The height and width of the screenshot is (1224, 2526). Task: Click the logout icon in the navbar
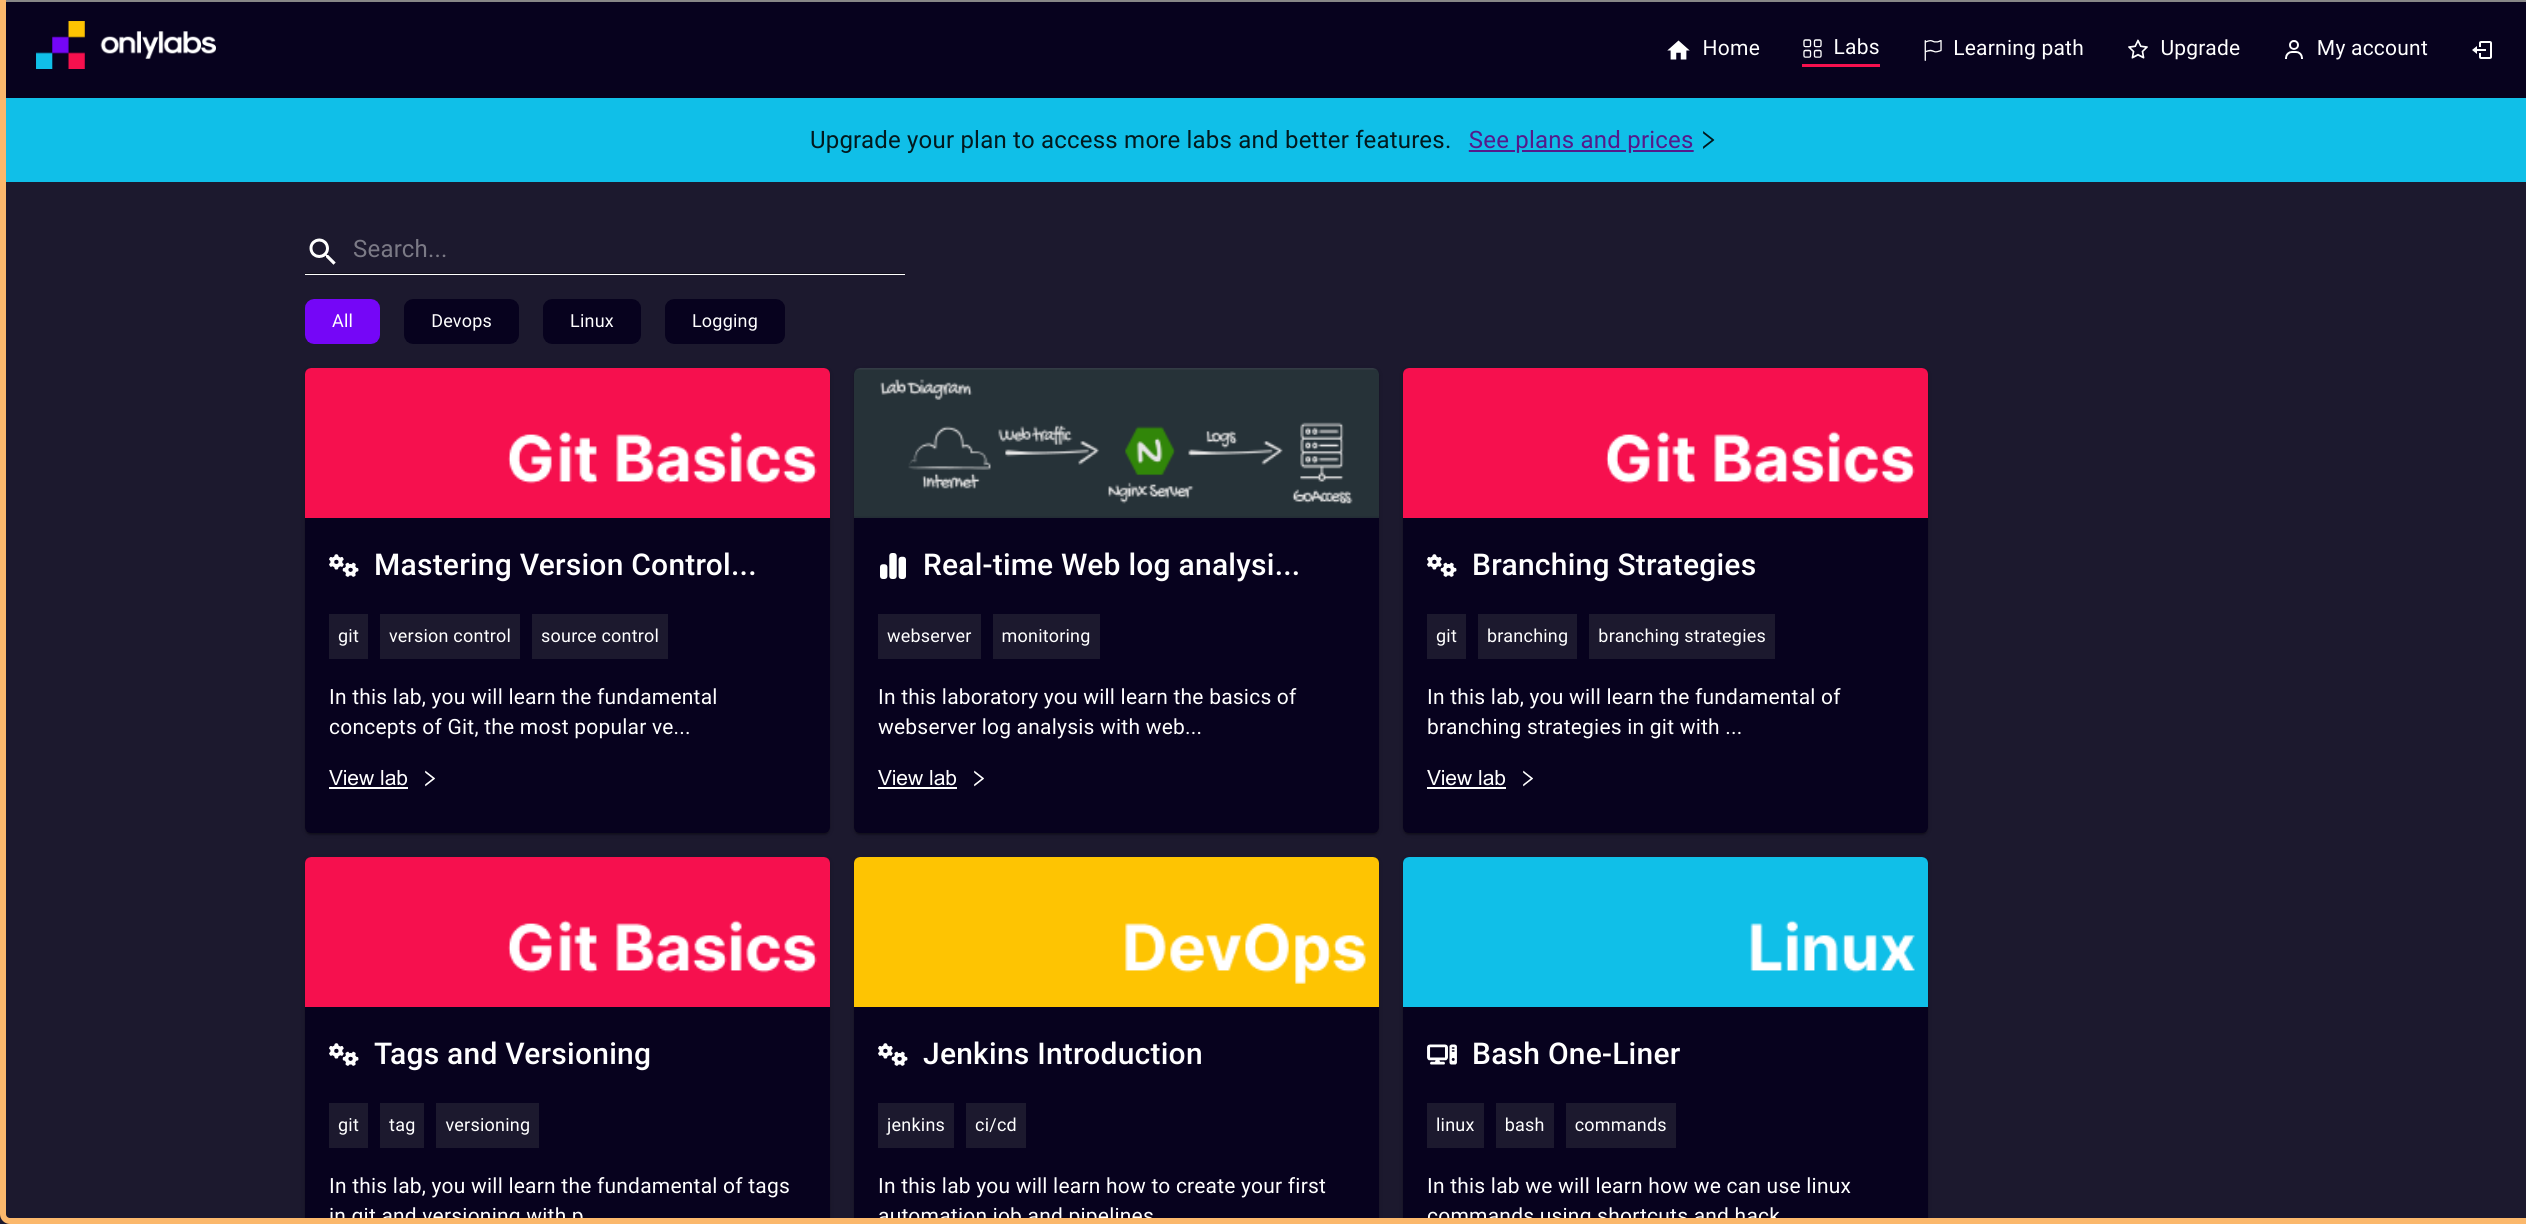[2482, 49]
